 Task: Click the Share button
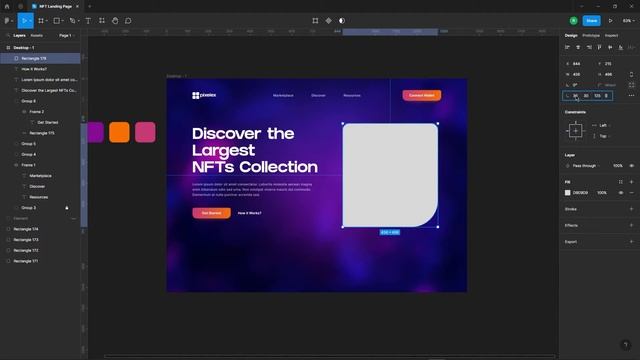(x=591, y=21)
